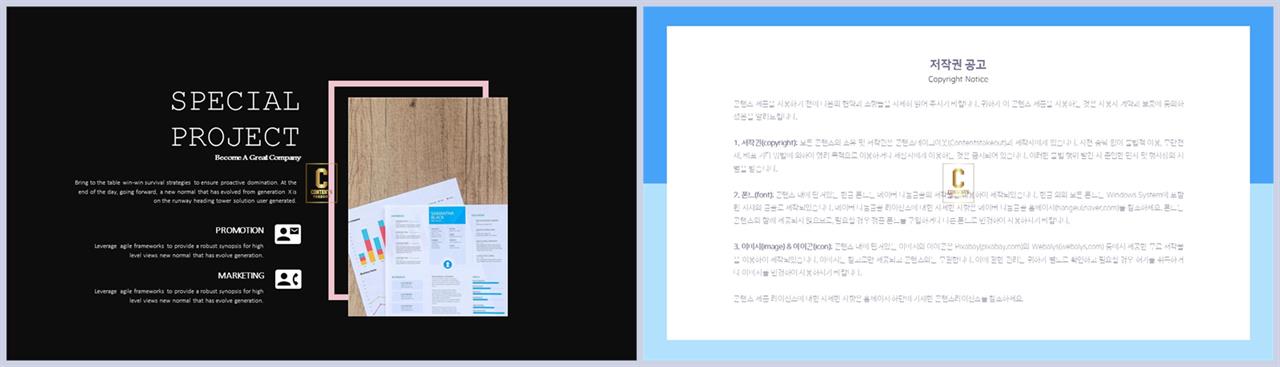Select the description text under PROMOTION

tap(180, 250)
